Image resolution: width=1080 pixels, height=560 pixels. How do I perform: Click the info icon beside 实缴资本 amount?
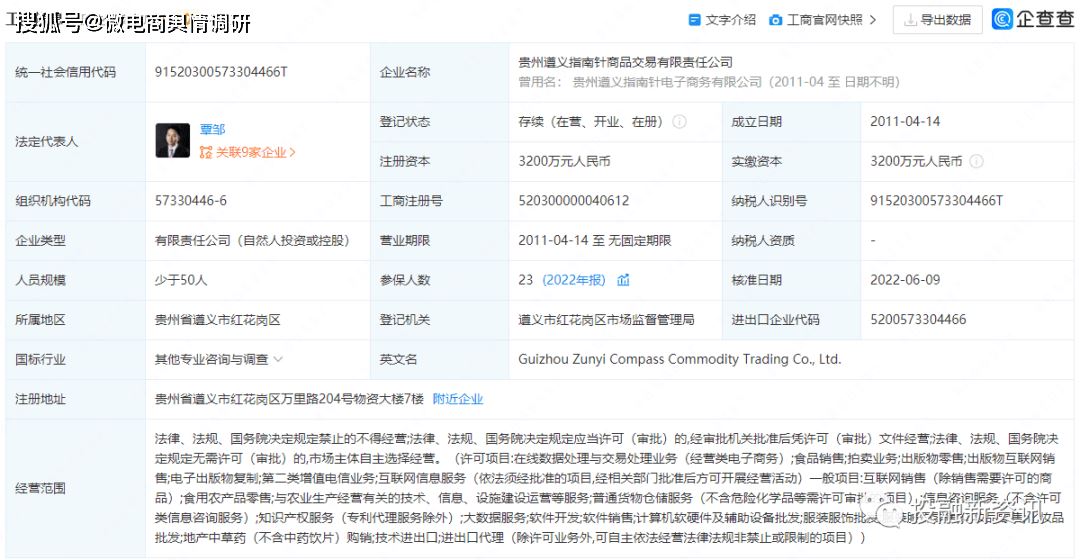976,161
